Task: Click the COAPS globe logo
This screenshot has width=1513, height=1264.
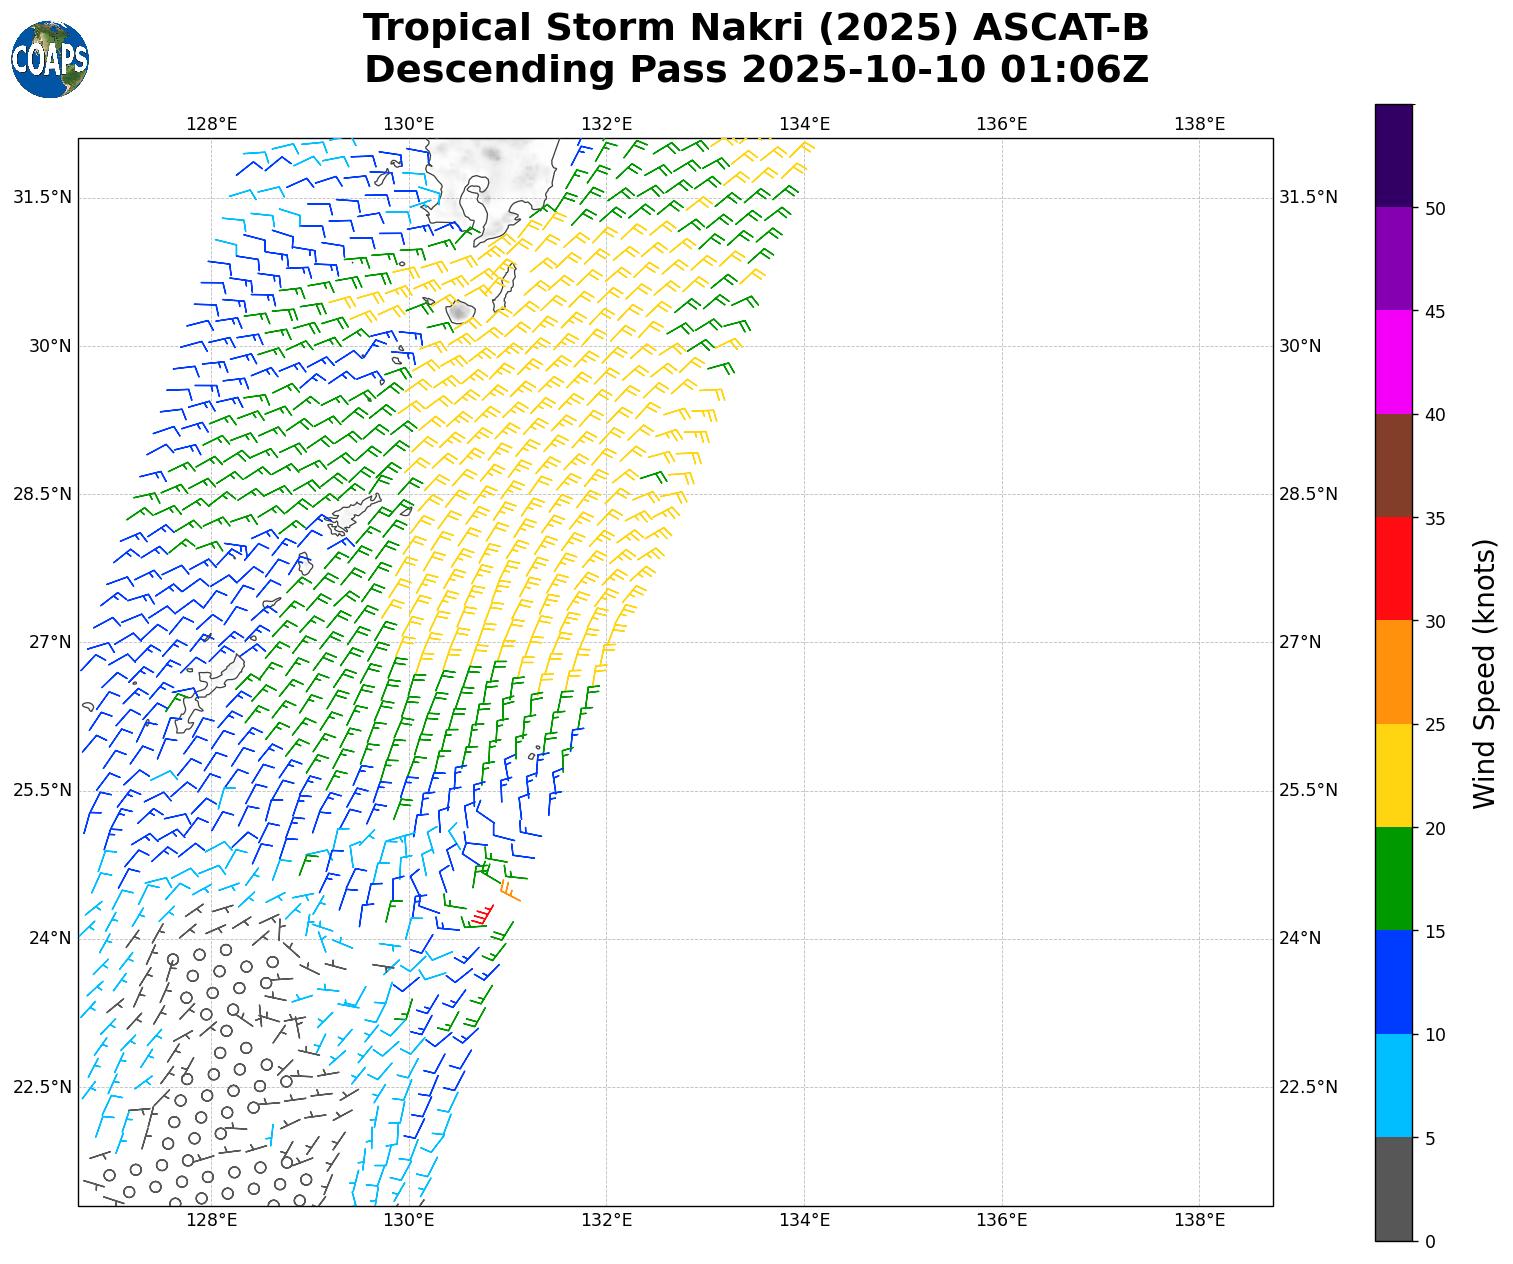Action: [x=50, y=60]
